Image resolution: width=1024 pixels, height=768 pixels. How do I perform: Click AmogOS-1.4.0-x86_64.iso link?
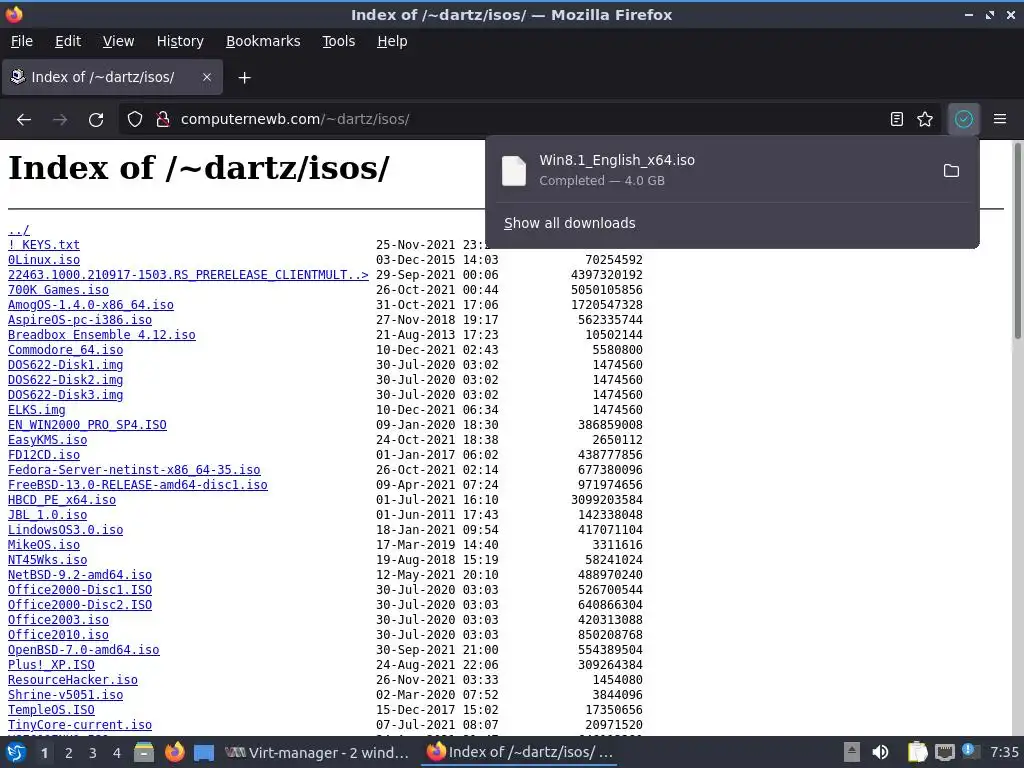coord(91,305)
